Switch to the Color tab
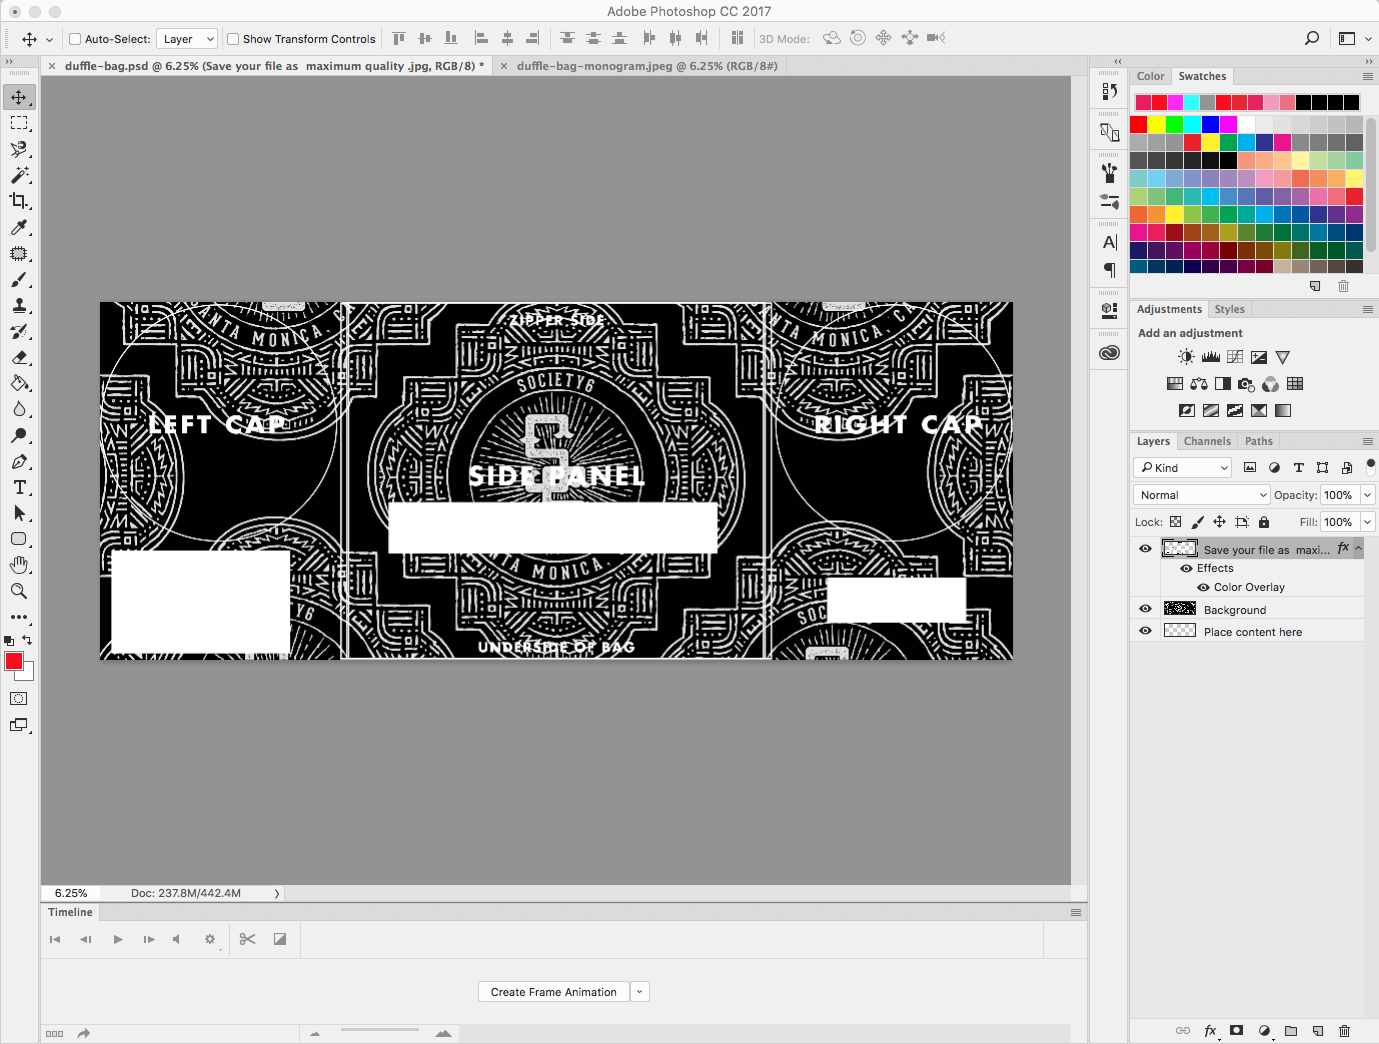This screenshot has height=1044, width=1379. click(1150, 76)
